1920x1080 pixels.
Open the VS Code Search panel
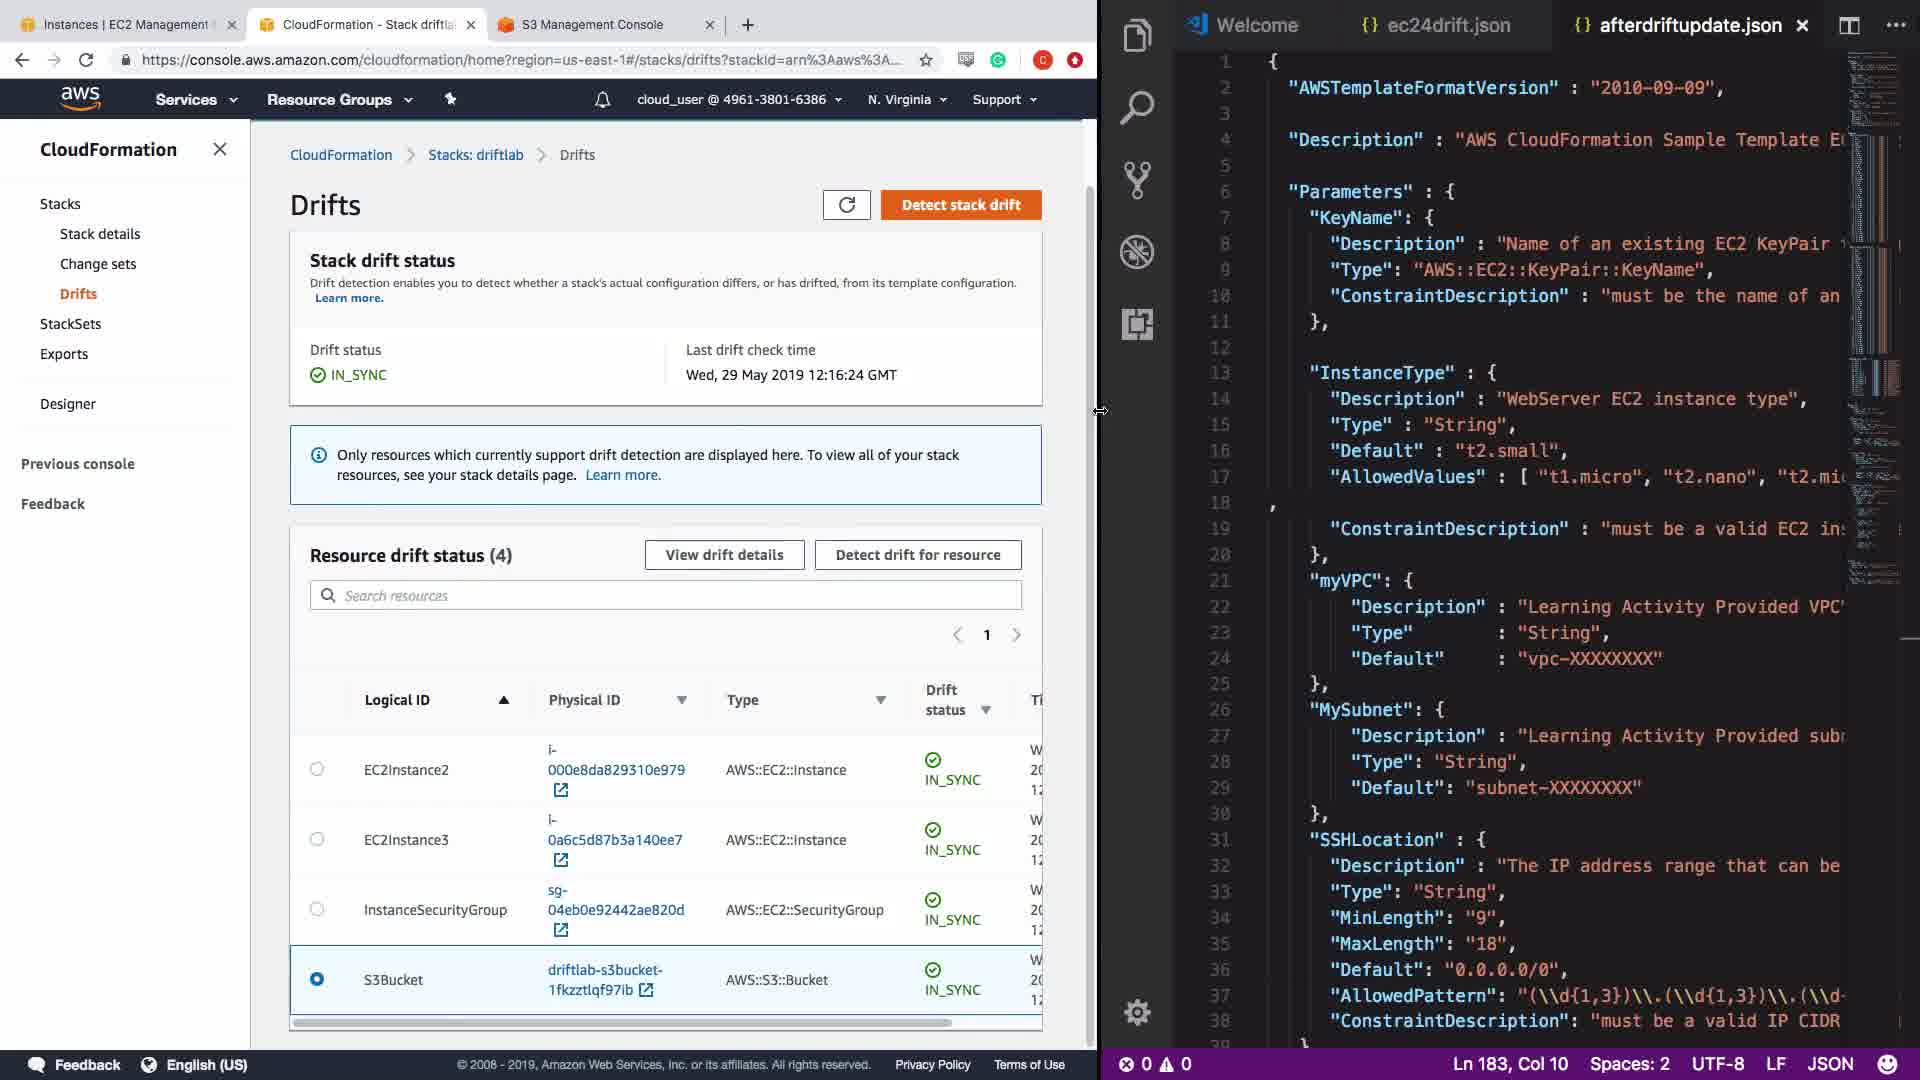click(x=1137, y=107)
